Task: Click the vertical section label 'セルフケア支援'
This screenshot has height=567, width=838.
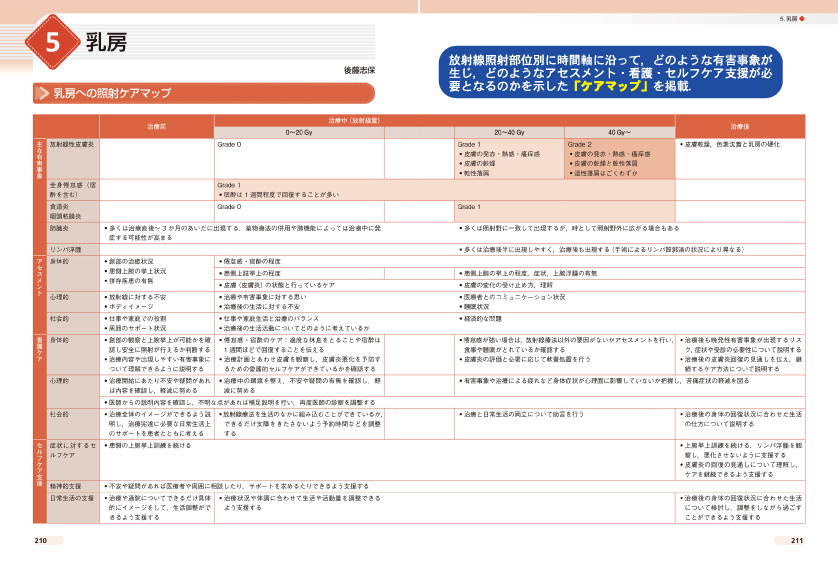Action: click(x=40, y=464)
